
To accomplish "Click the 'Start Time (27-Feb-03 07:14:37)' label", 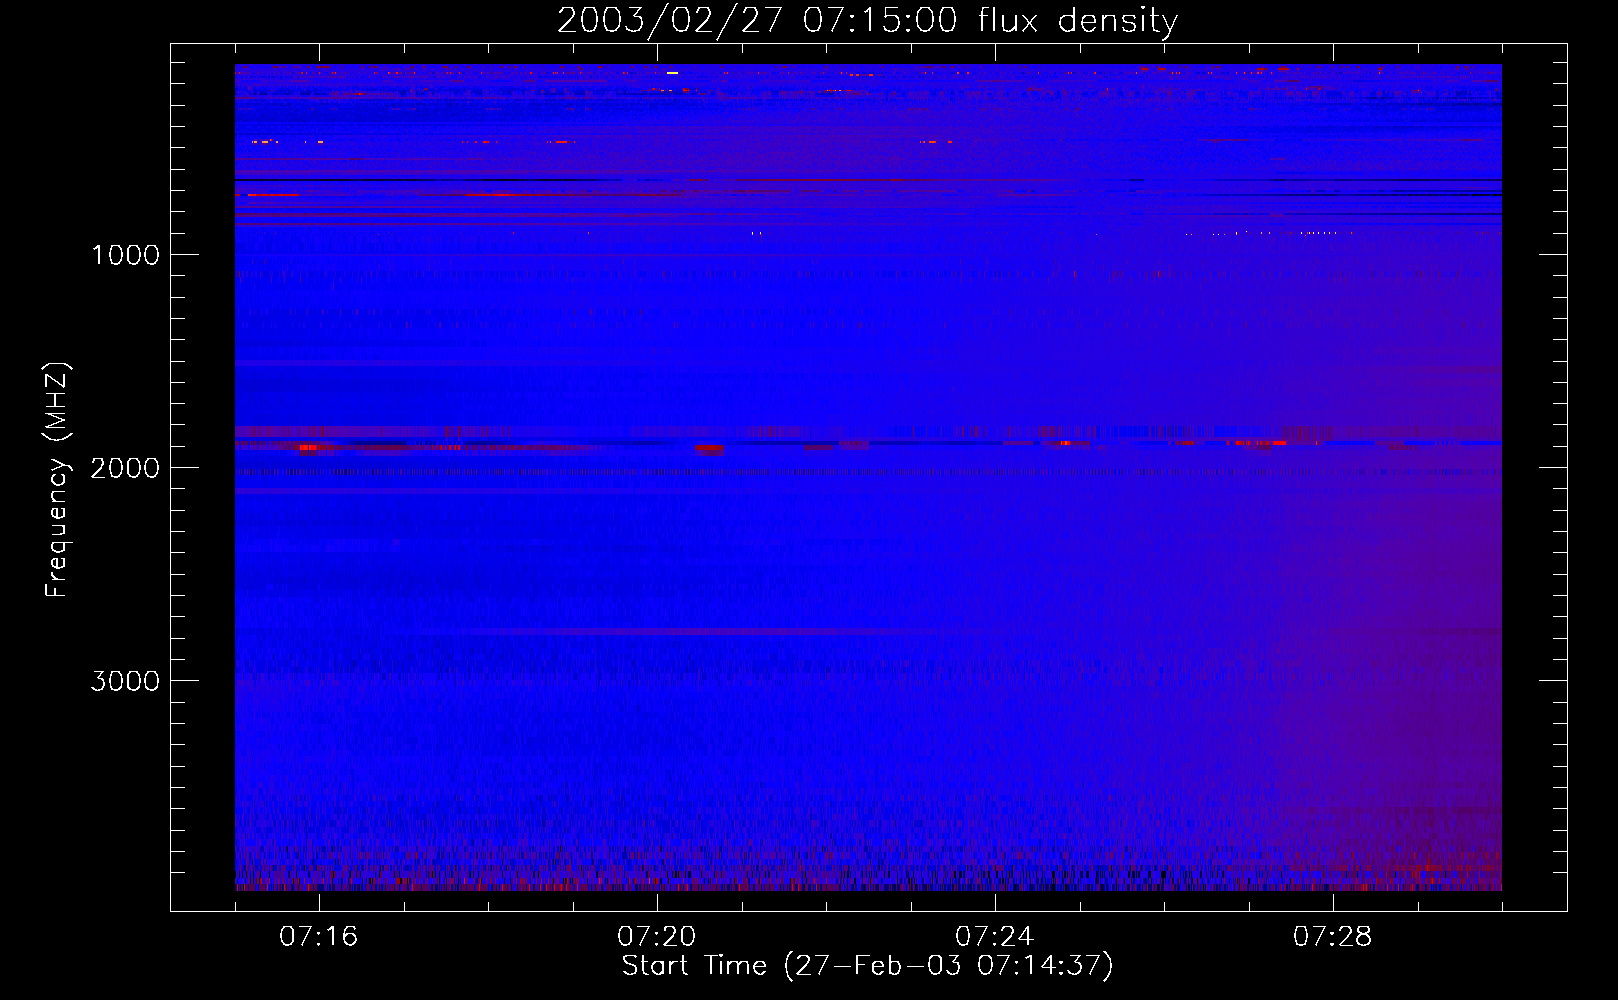I will (867, 966).
